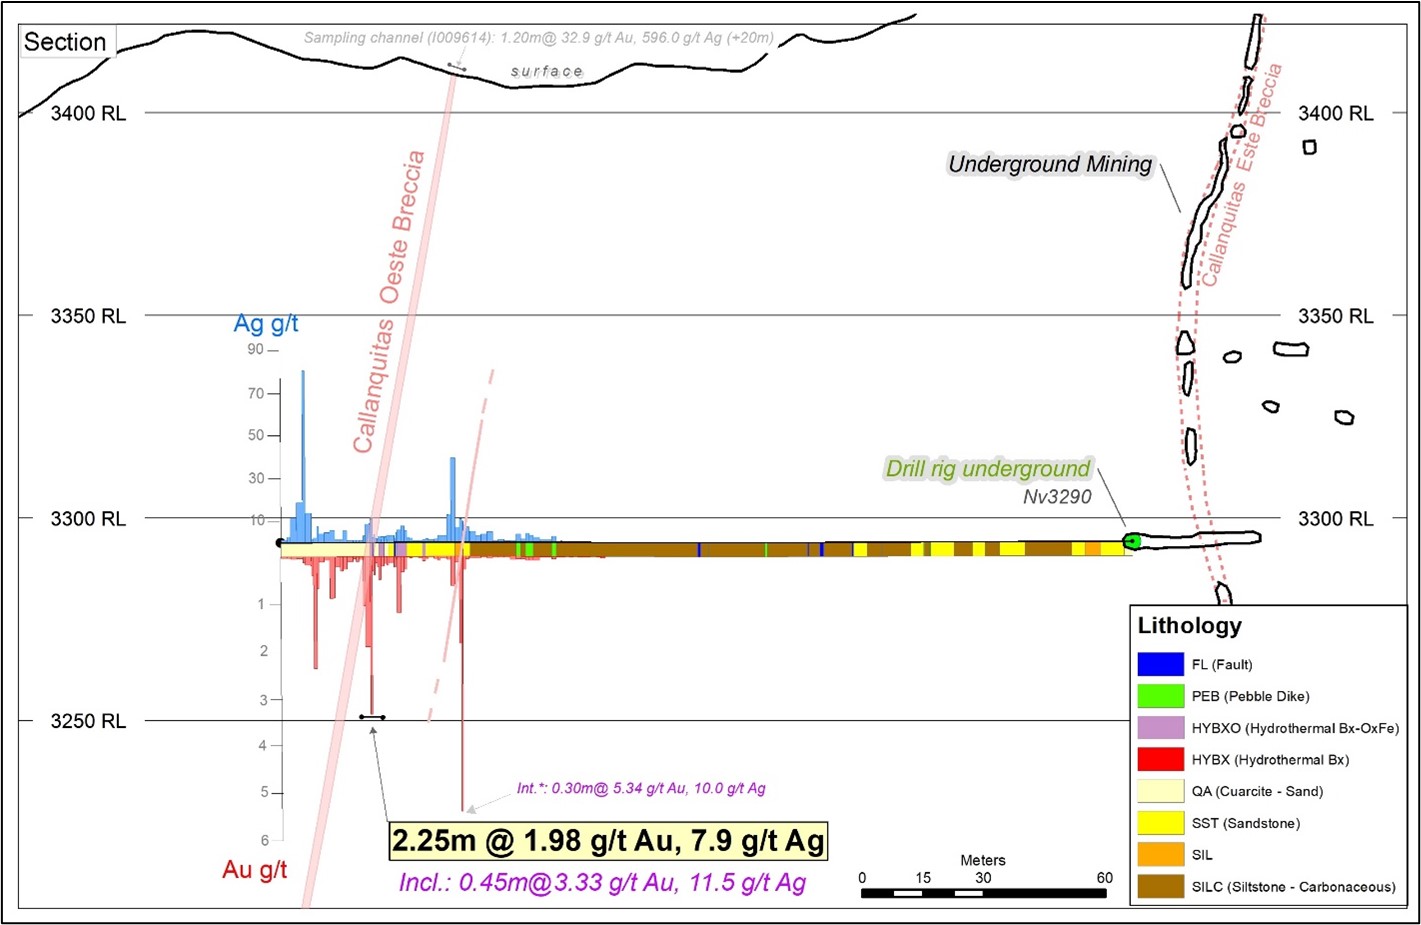Select the pale QA (Cuarcite - Sand) swatch
The height and width of the screenshot is (925, 1421).
coord(1160,791)
